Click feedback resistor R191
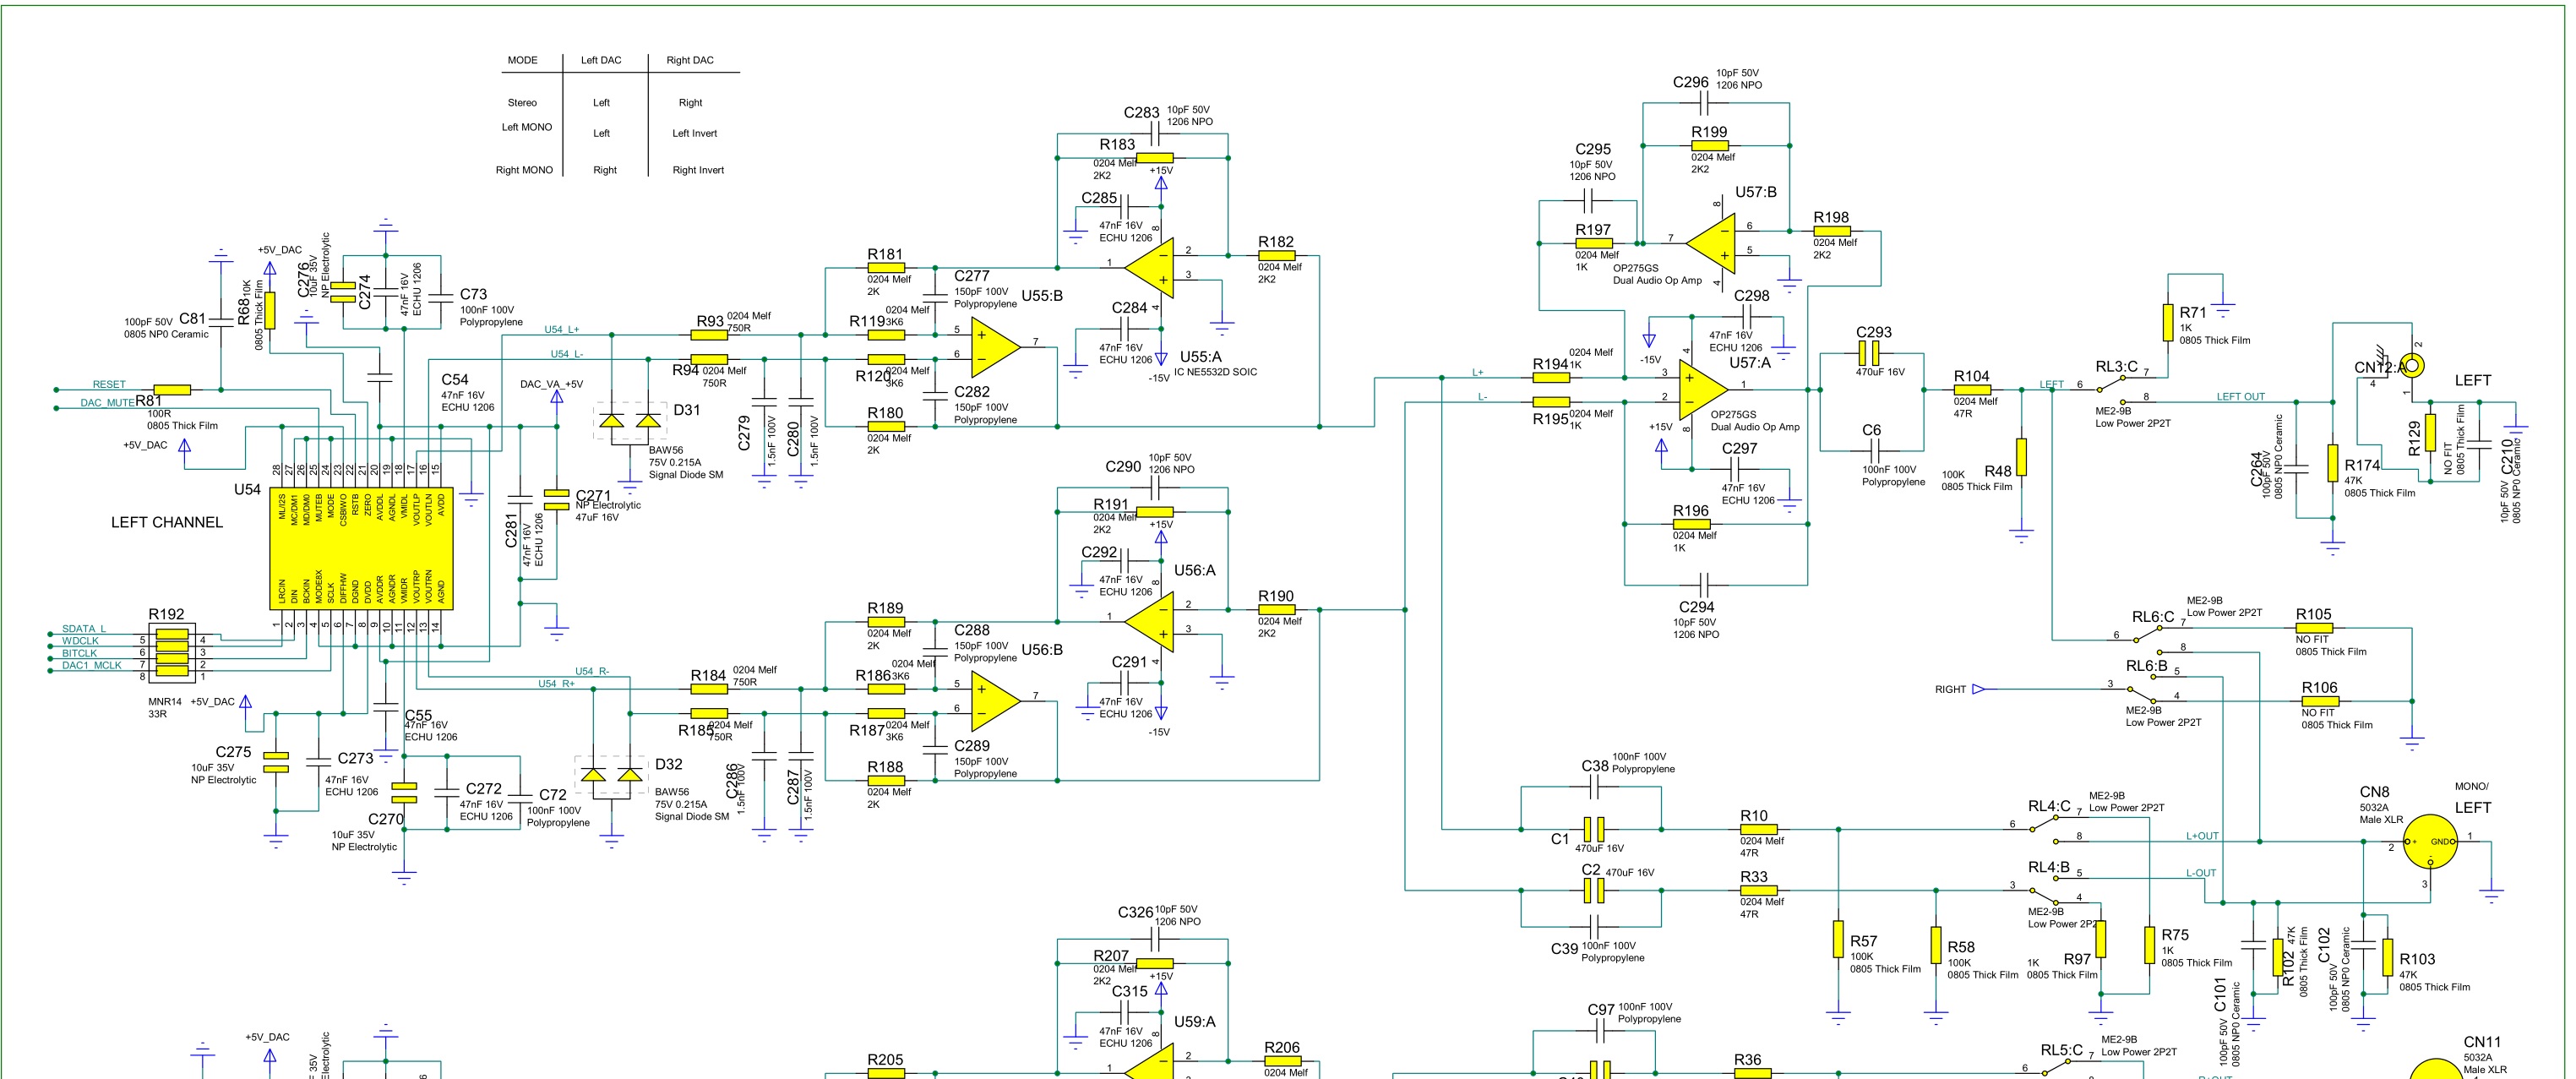This screenshot has width=2576, height=1079. click(1155, 512)
